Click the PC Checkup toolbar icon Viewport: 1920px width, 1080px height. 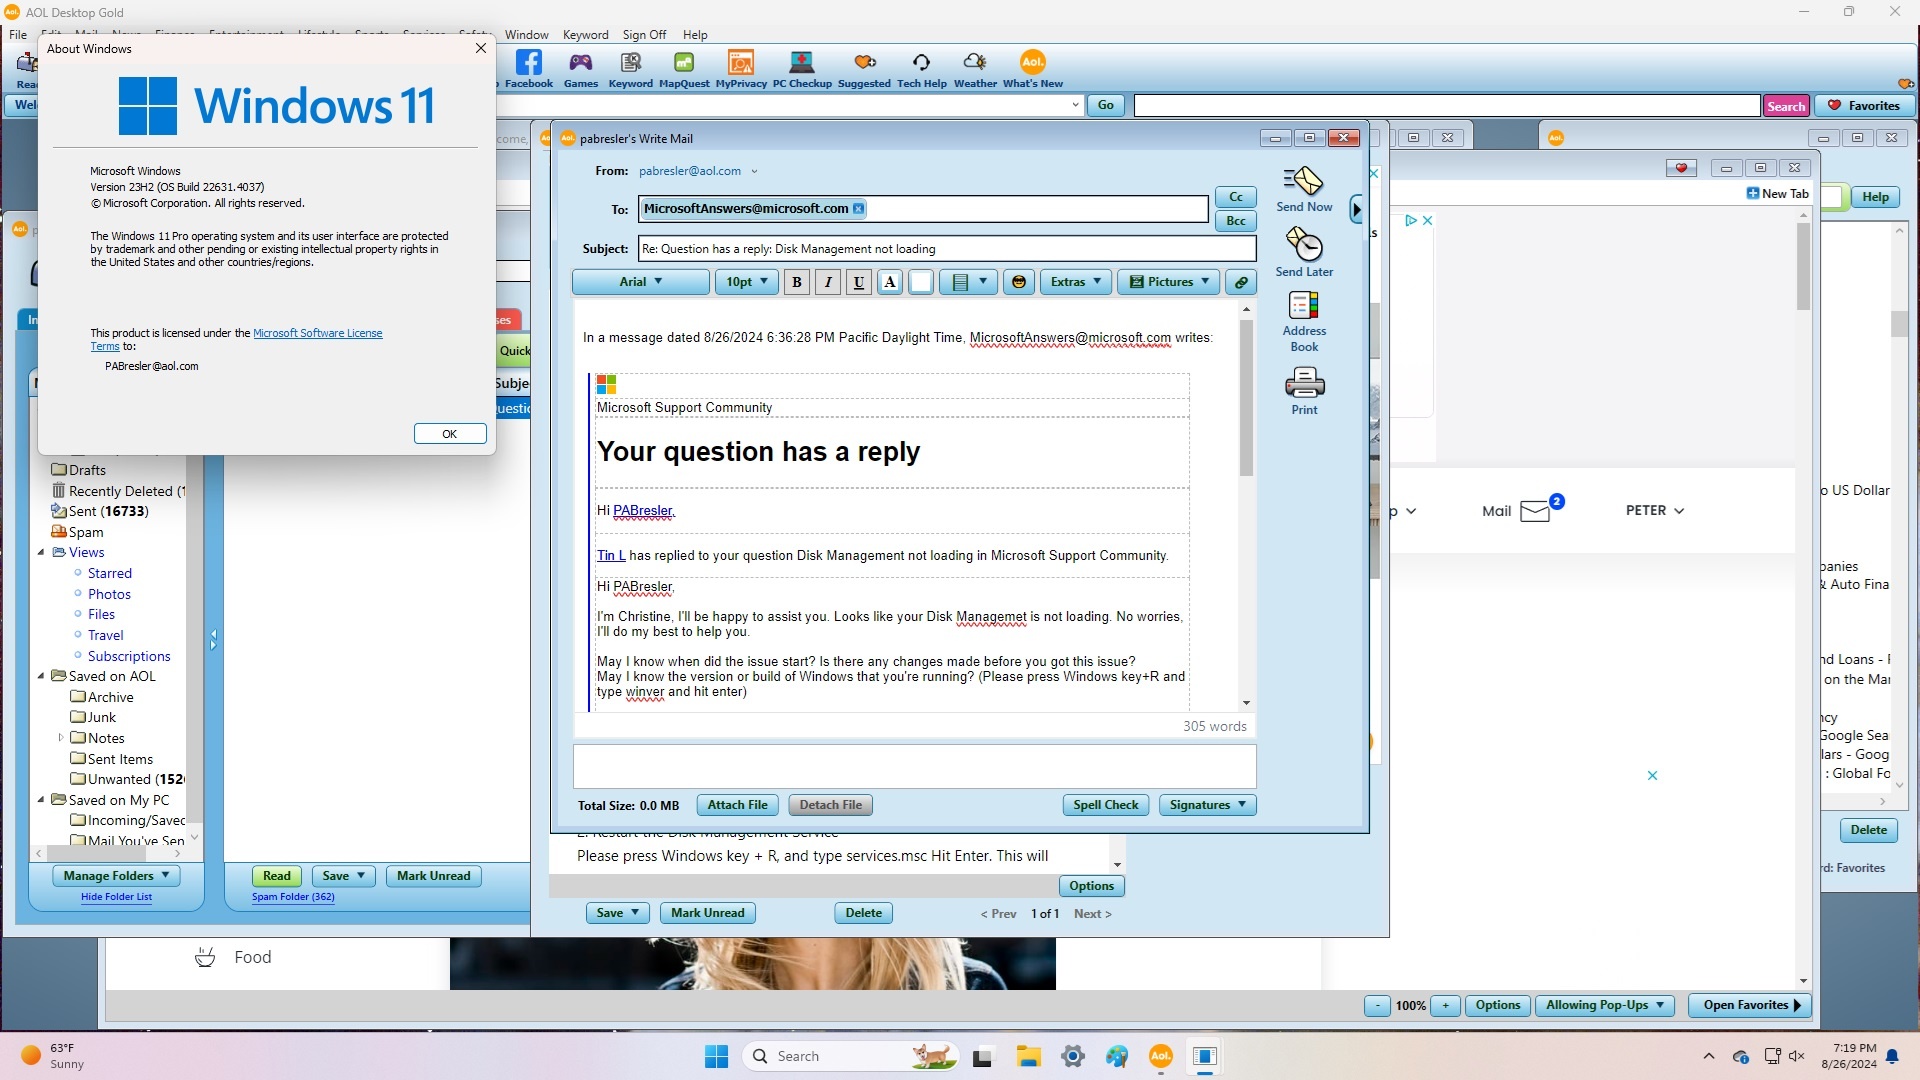(801, 63)
